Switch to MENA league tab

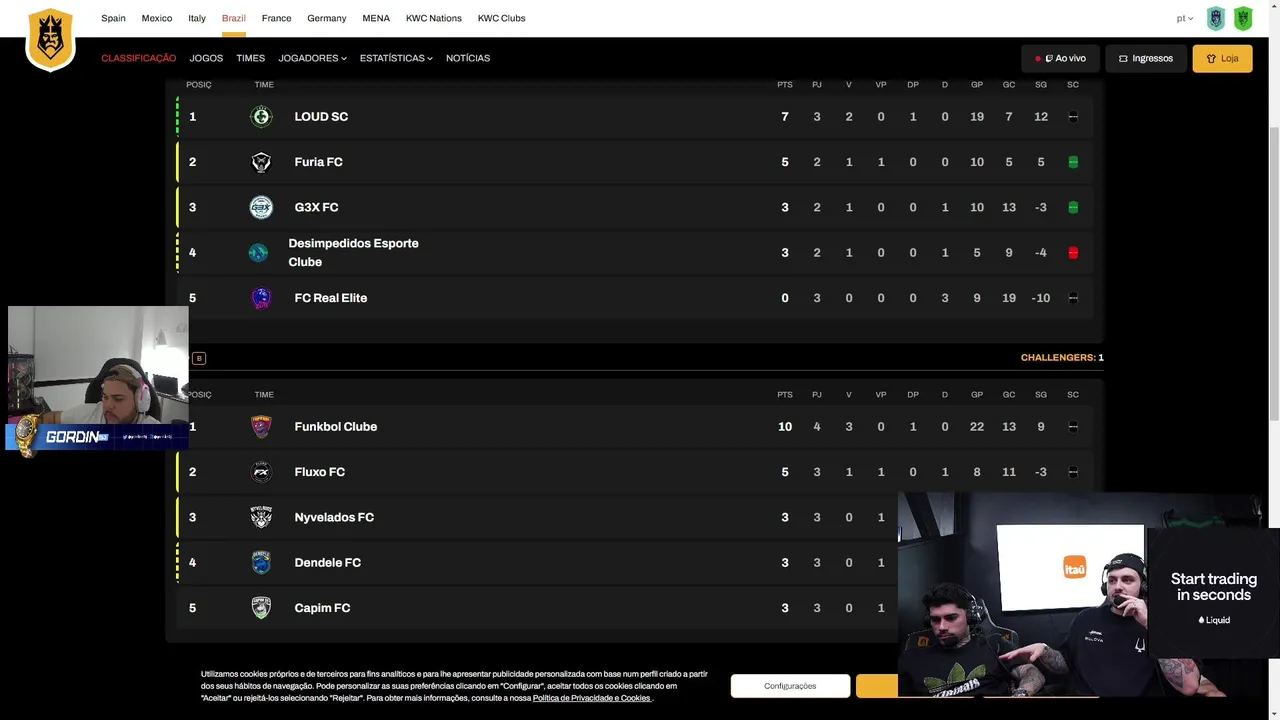pyautogui.click(x=376, y=18)
